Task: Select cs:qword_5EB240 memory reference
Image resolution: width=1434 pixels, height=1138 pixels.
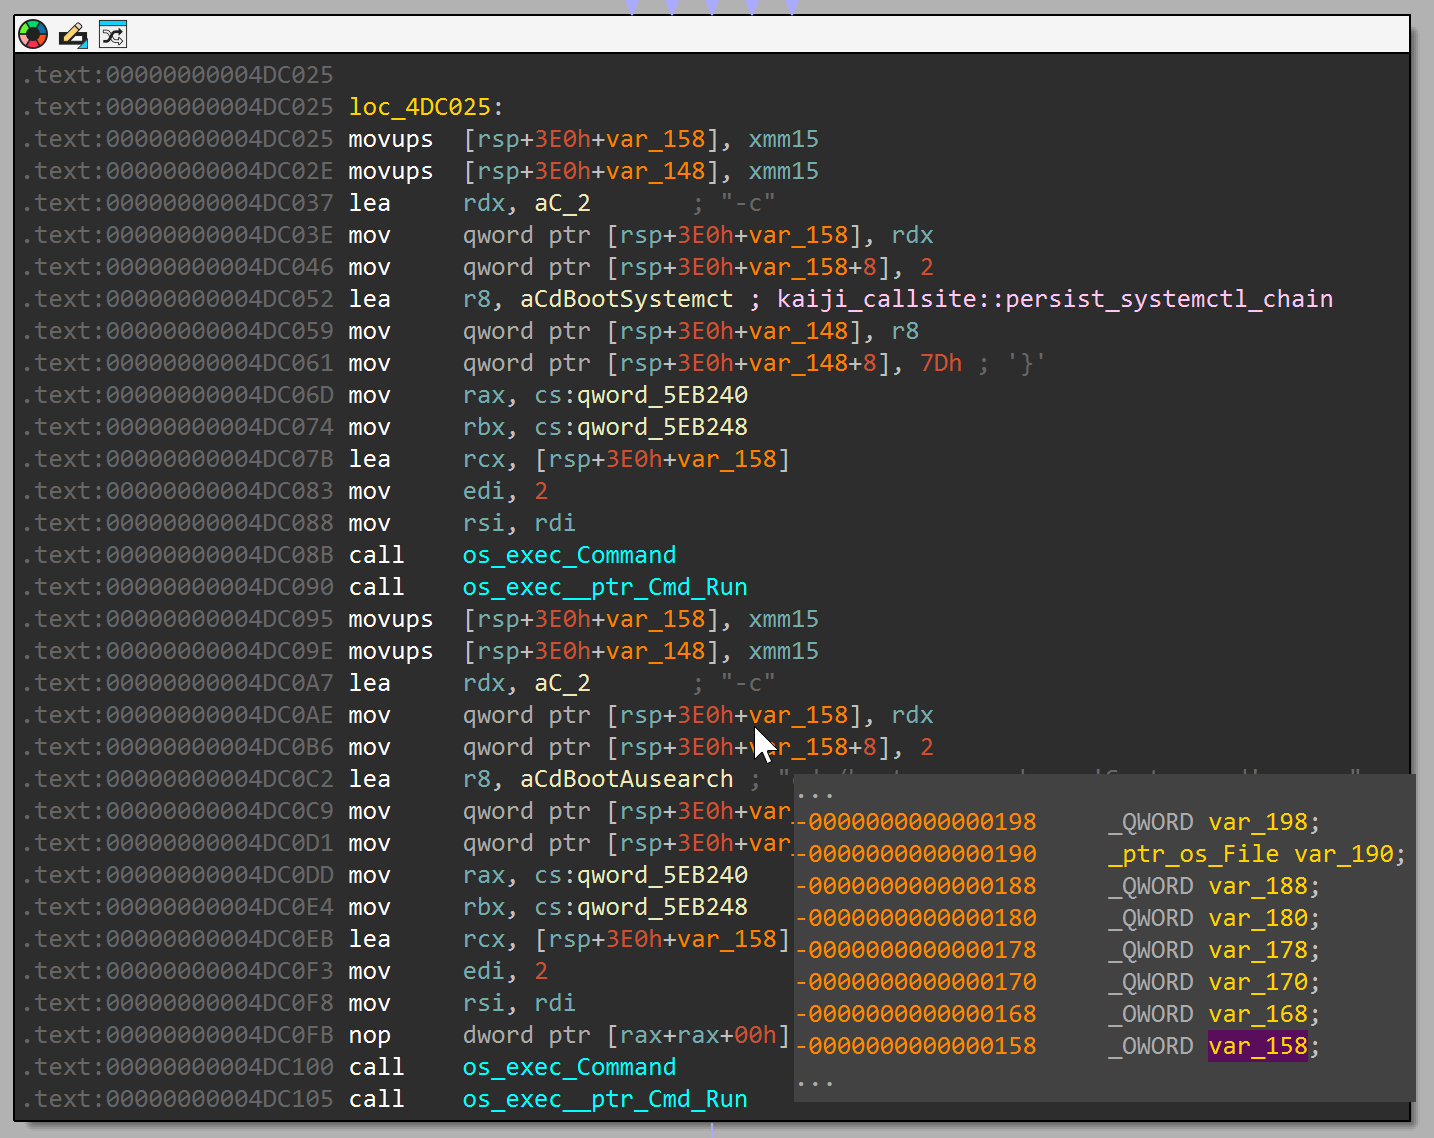Action: click(640, 394)
